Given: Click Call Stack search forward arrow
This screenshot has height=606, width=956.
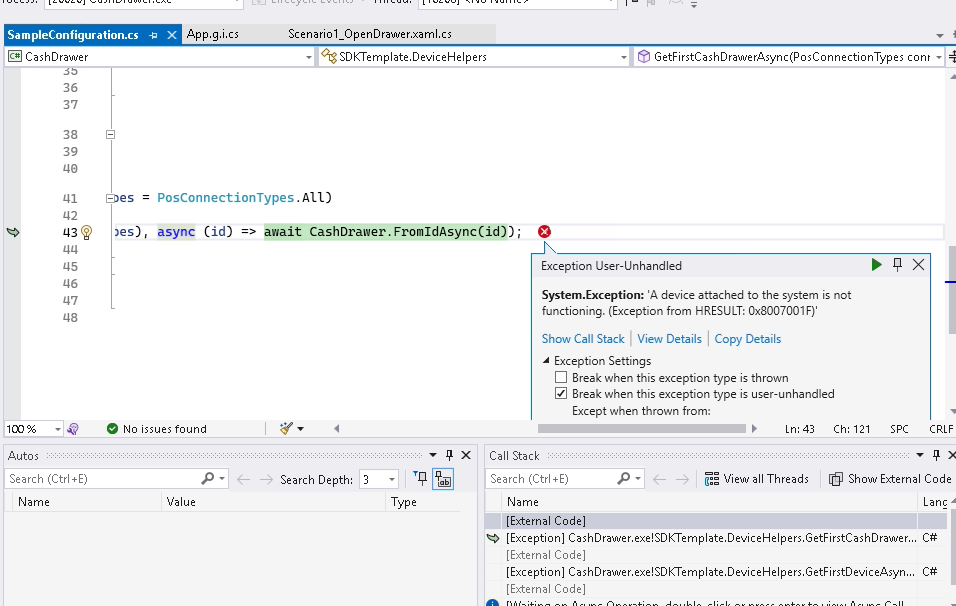Looking at the screenshot, I should (682, 480).
